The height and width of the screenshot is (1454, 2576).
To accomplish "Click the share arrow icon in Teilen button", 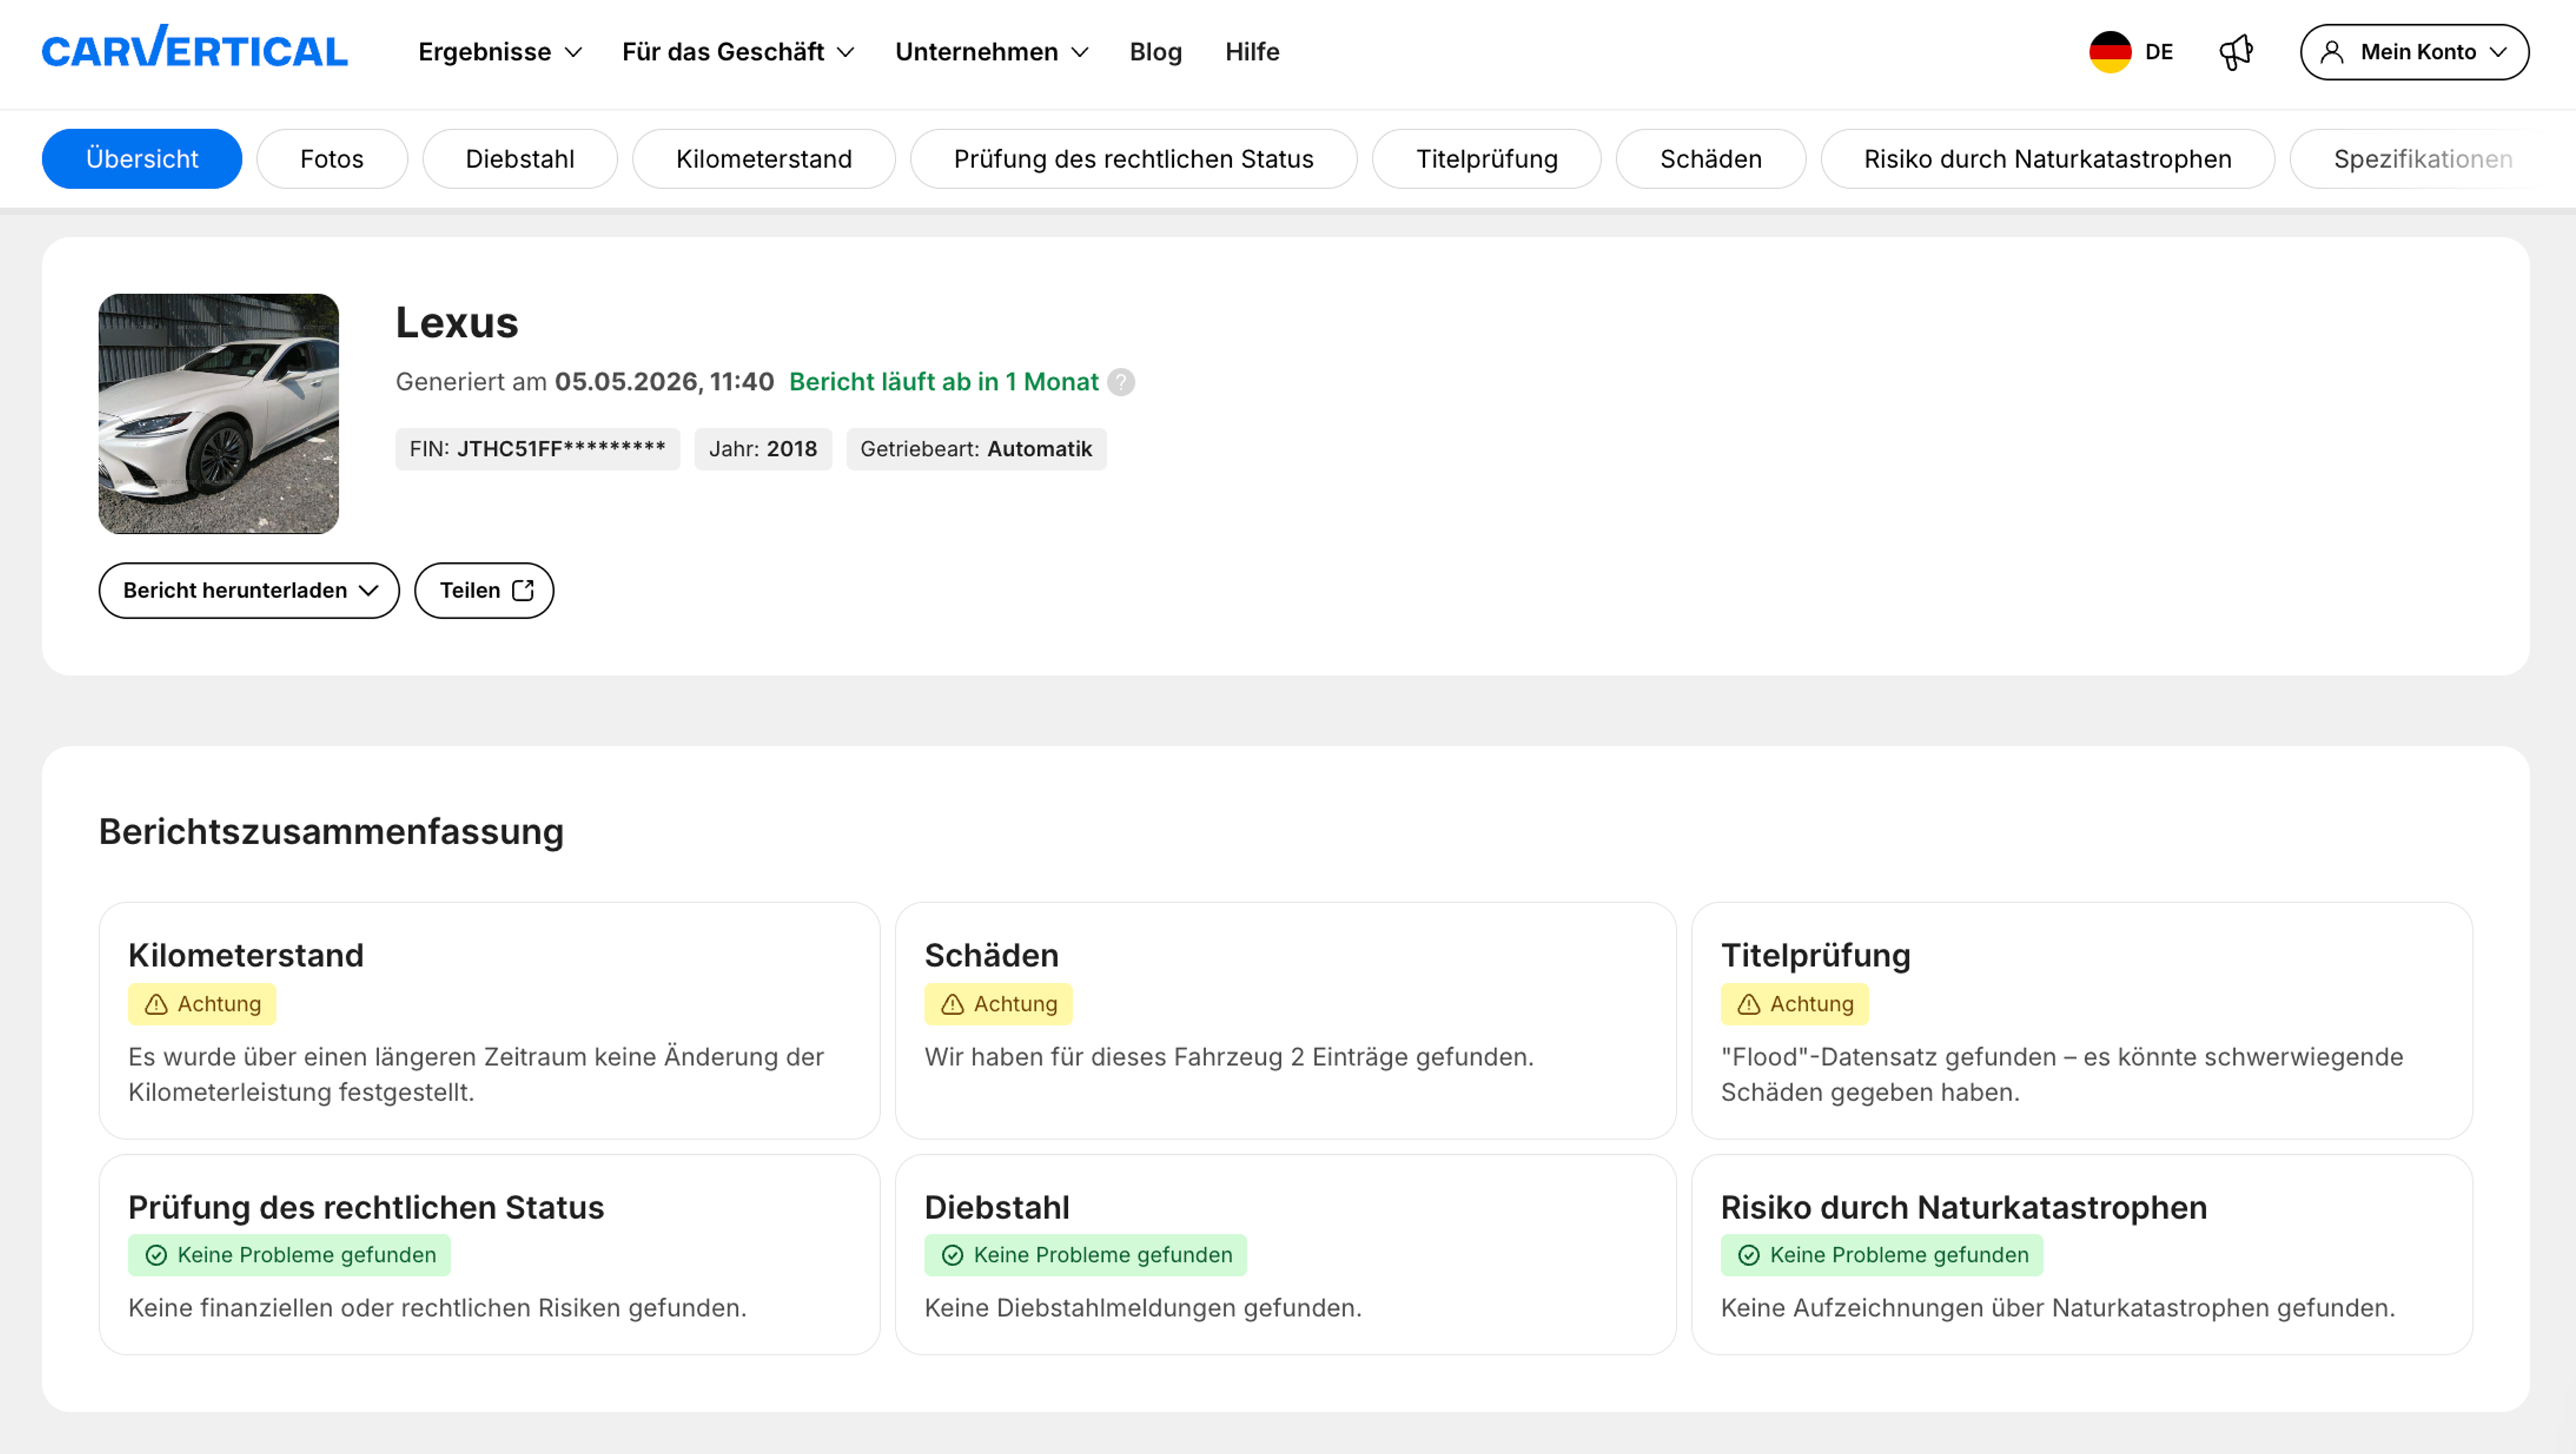I will click(x=523, y=590).
